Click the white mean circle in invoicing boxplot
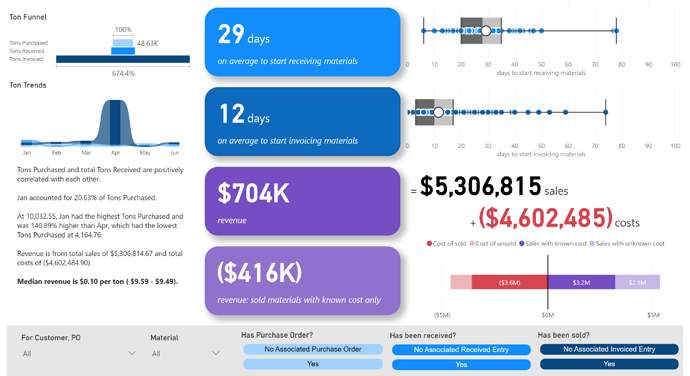 438,112
